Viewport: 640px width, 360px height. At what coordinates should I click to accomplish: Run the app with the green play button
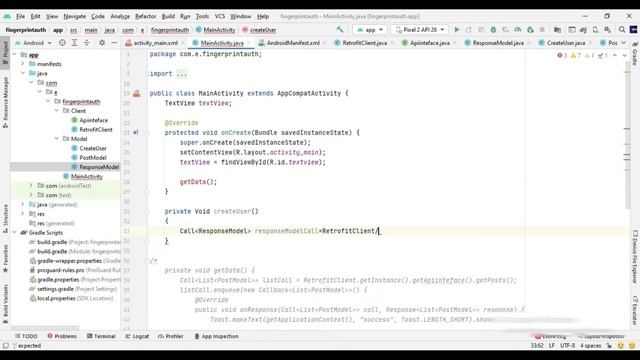[x=457, y=30]
